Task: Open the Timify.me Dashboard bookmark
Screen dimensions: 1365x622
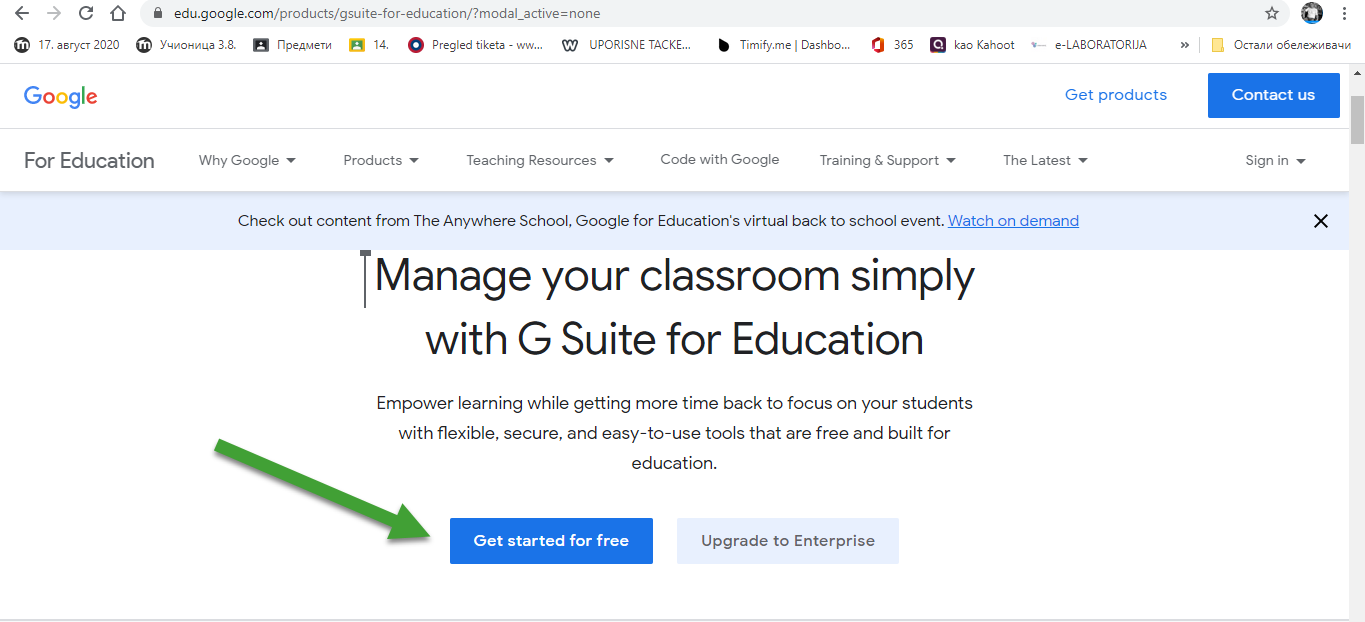Action: (784, 45)
